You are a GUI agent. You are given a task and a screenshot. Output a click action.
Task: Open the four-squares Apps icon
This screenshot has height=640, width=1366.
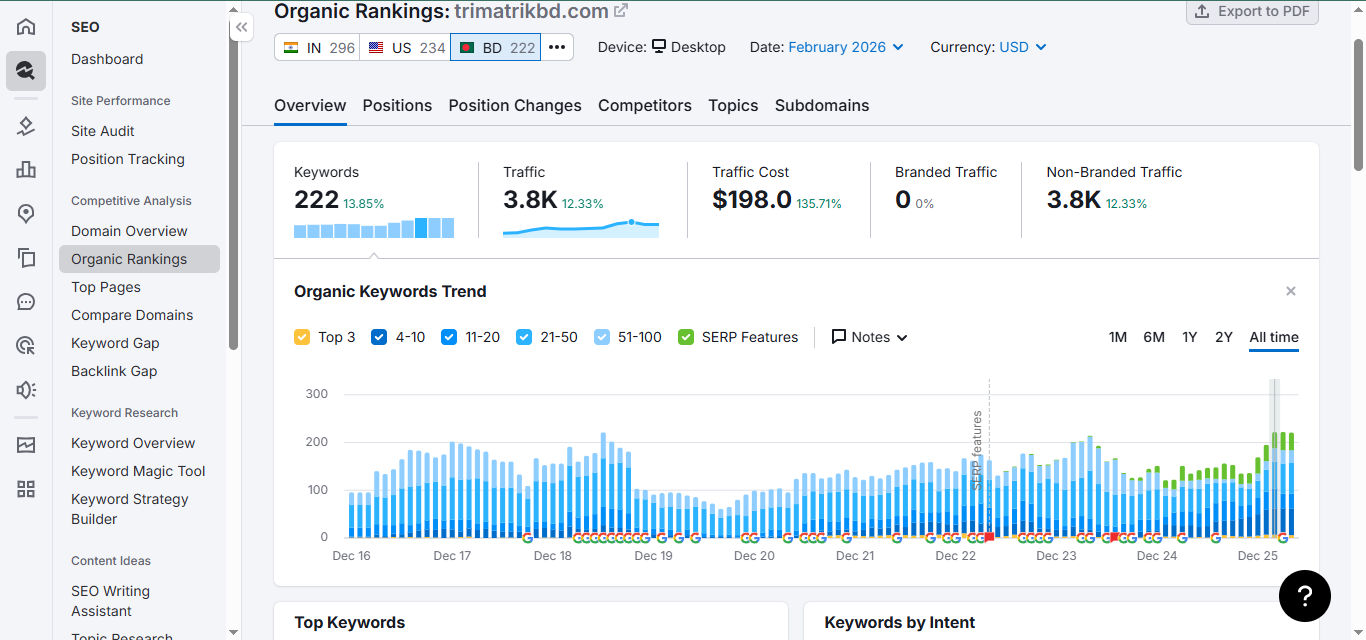point(26,489)
